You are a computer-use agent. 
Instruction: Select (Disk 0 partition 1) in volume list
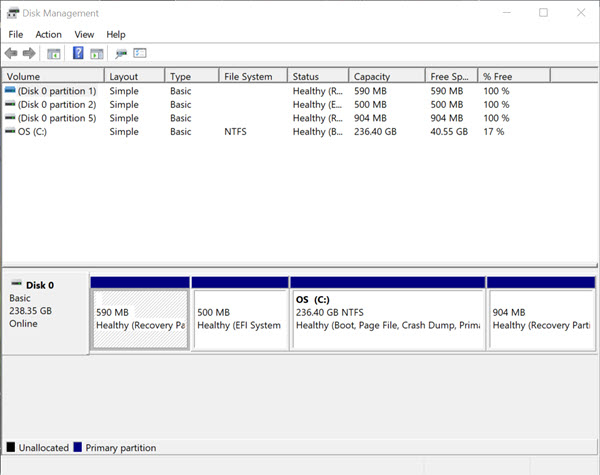(x=56, y=90)
